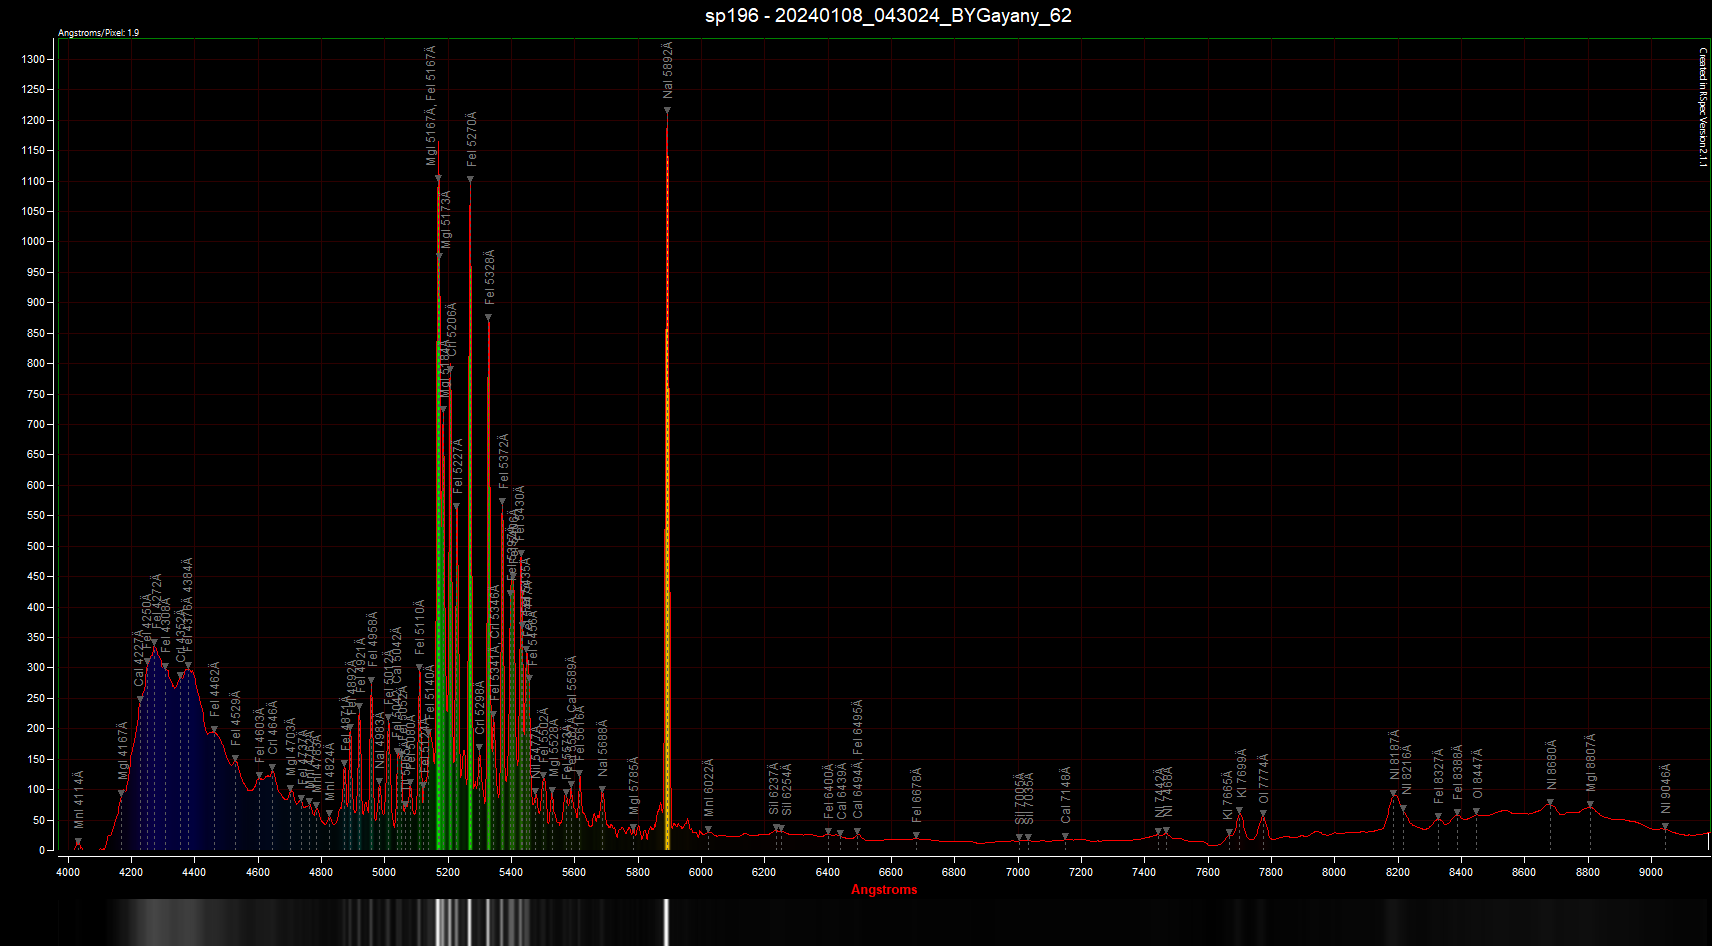Click the vertical 'Created in RSpec' version text
The width and height of the screenshot is (1712, 946).
tap(1703, 108)
